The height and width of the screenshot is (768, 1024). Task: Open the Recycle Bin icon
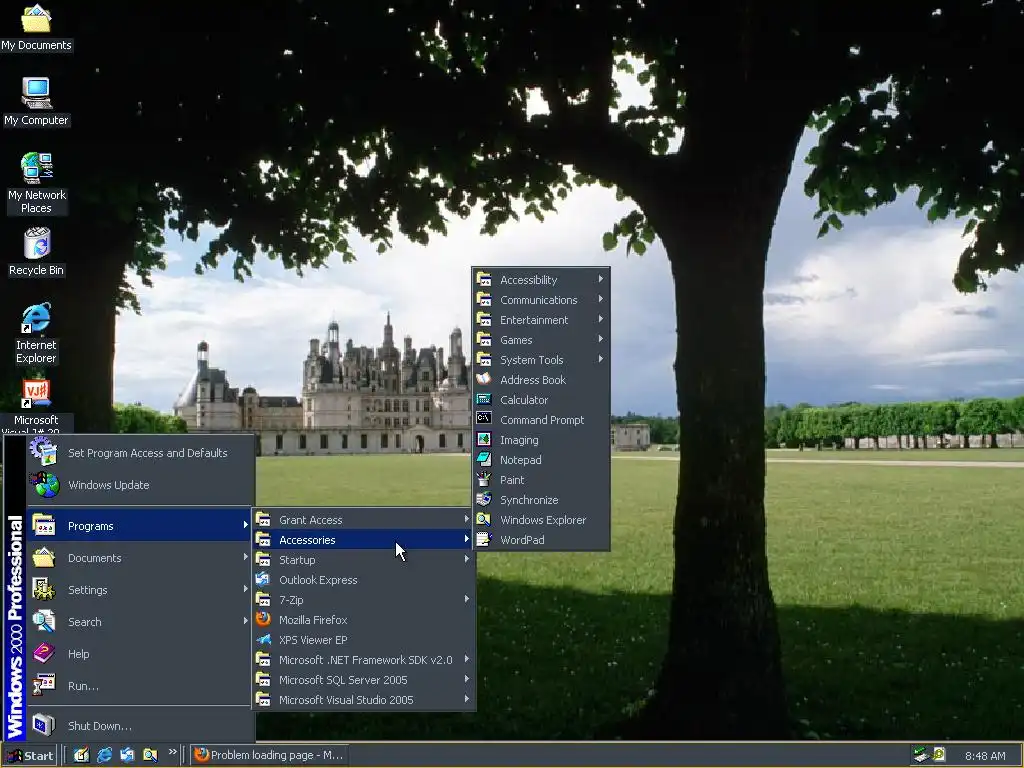coord(36,251)
